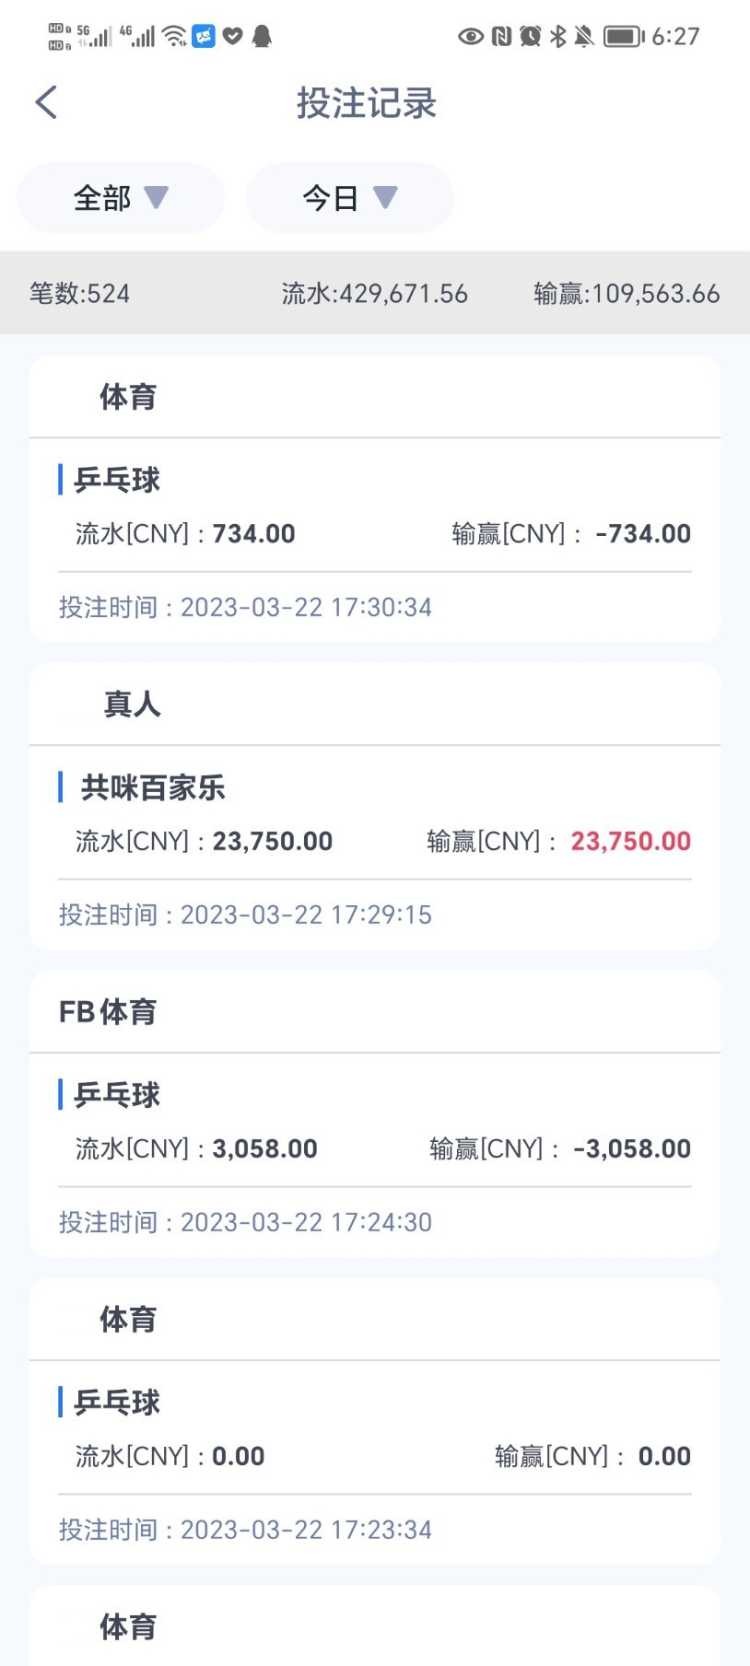750x1666 pixels.
Task: Tap the 流水:429,671.56 turnover summary
Action: [374, 293]
